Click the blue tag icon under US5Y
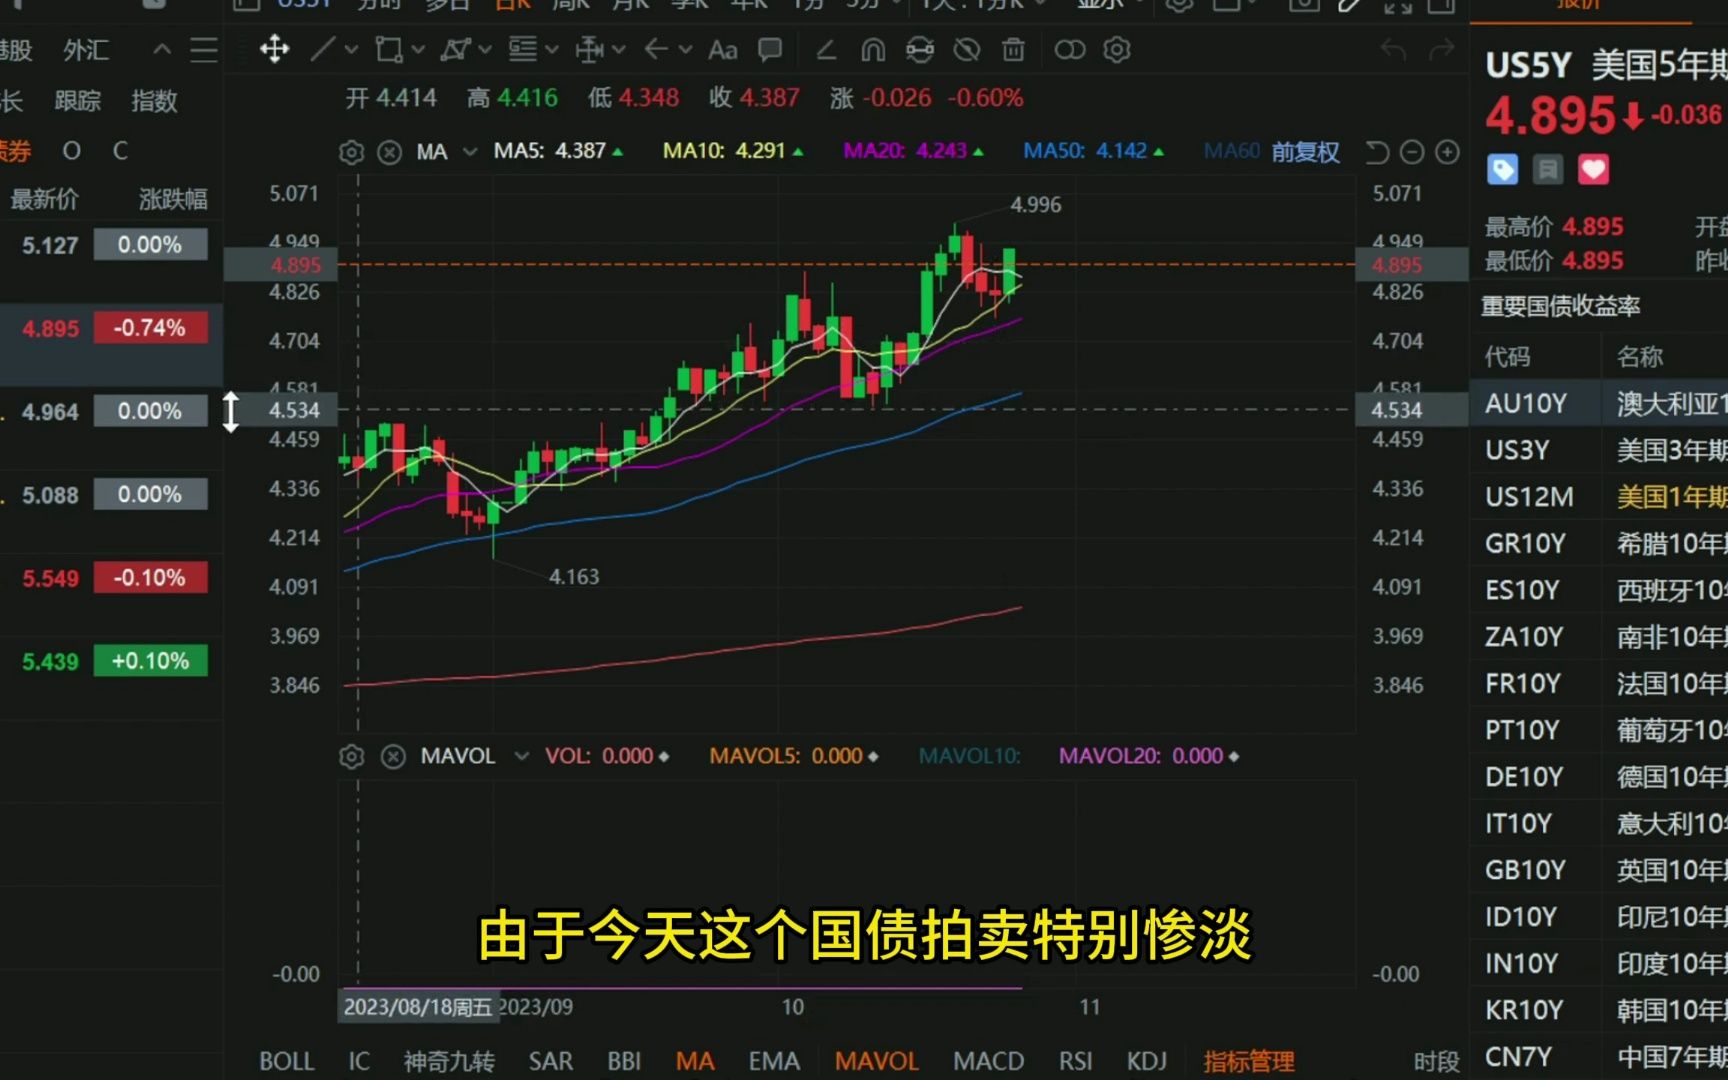The height and width of the screenshot is (1080, 1728). click(1502, 170)
